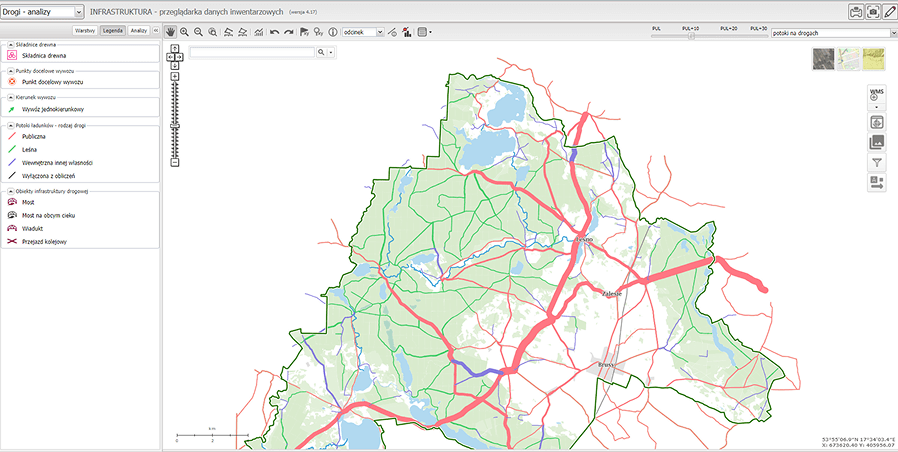Image resolution: width=898 pixels, height=452 pixels.
Task: Open the filter funnel tool
Action: coord(876,162)
